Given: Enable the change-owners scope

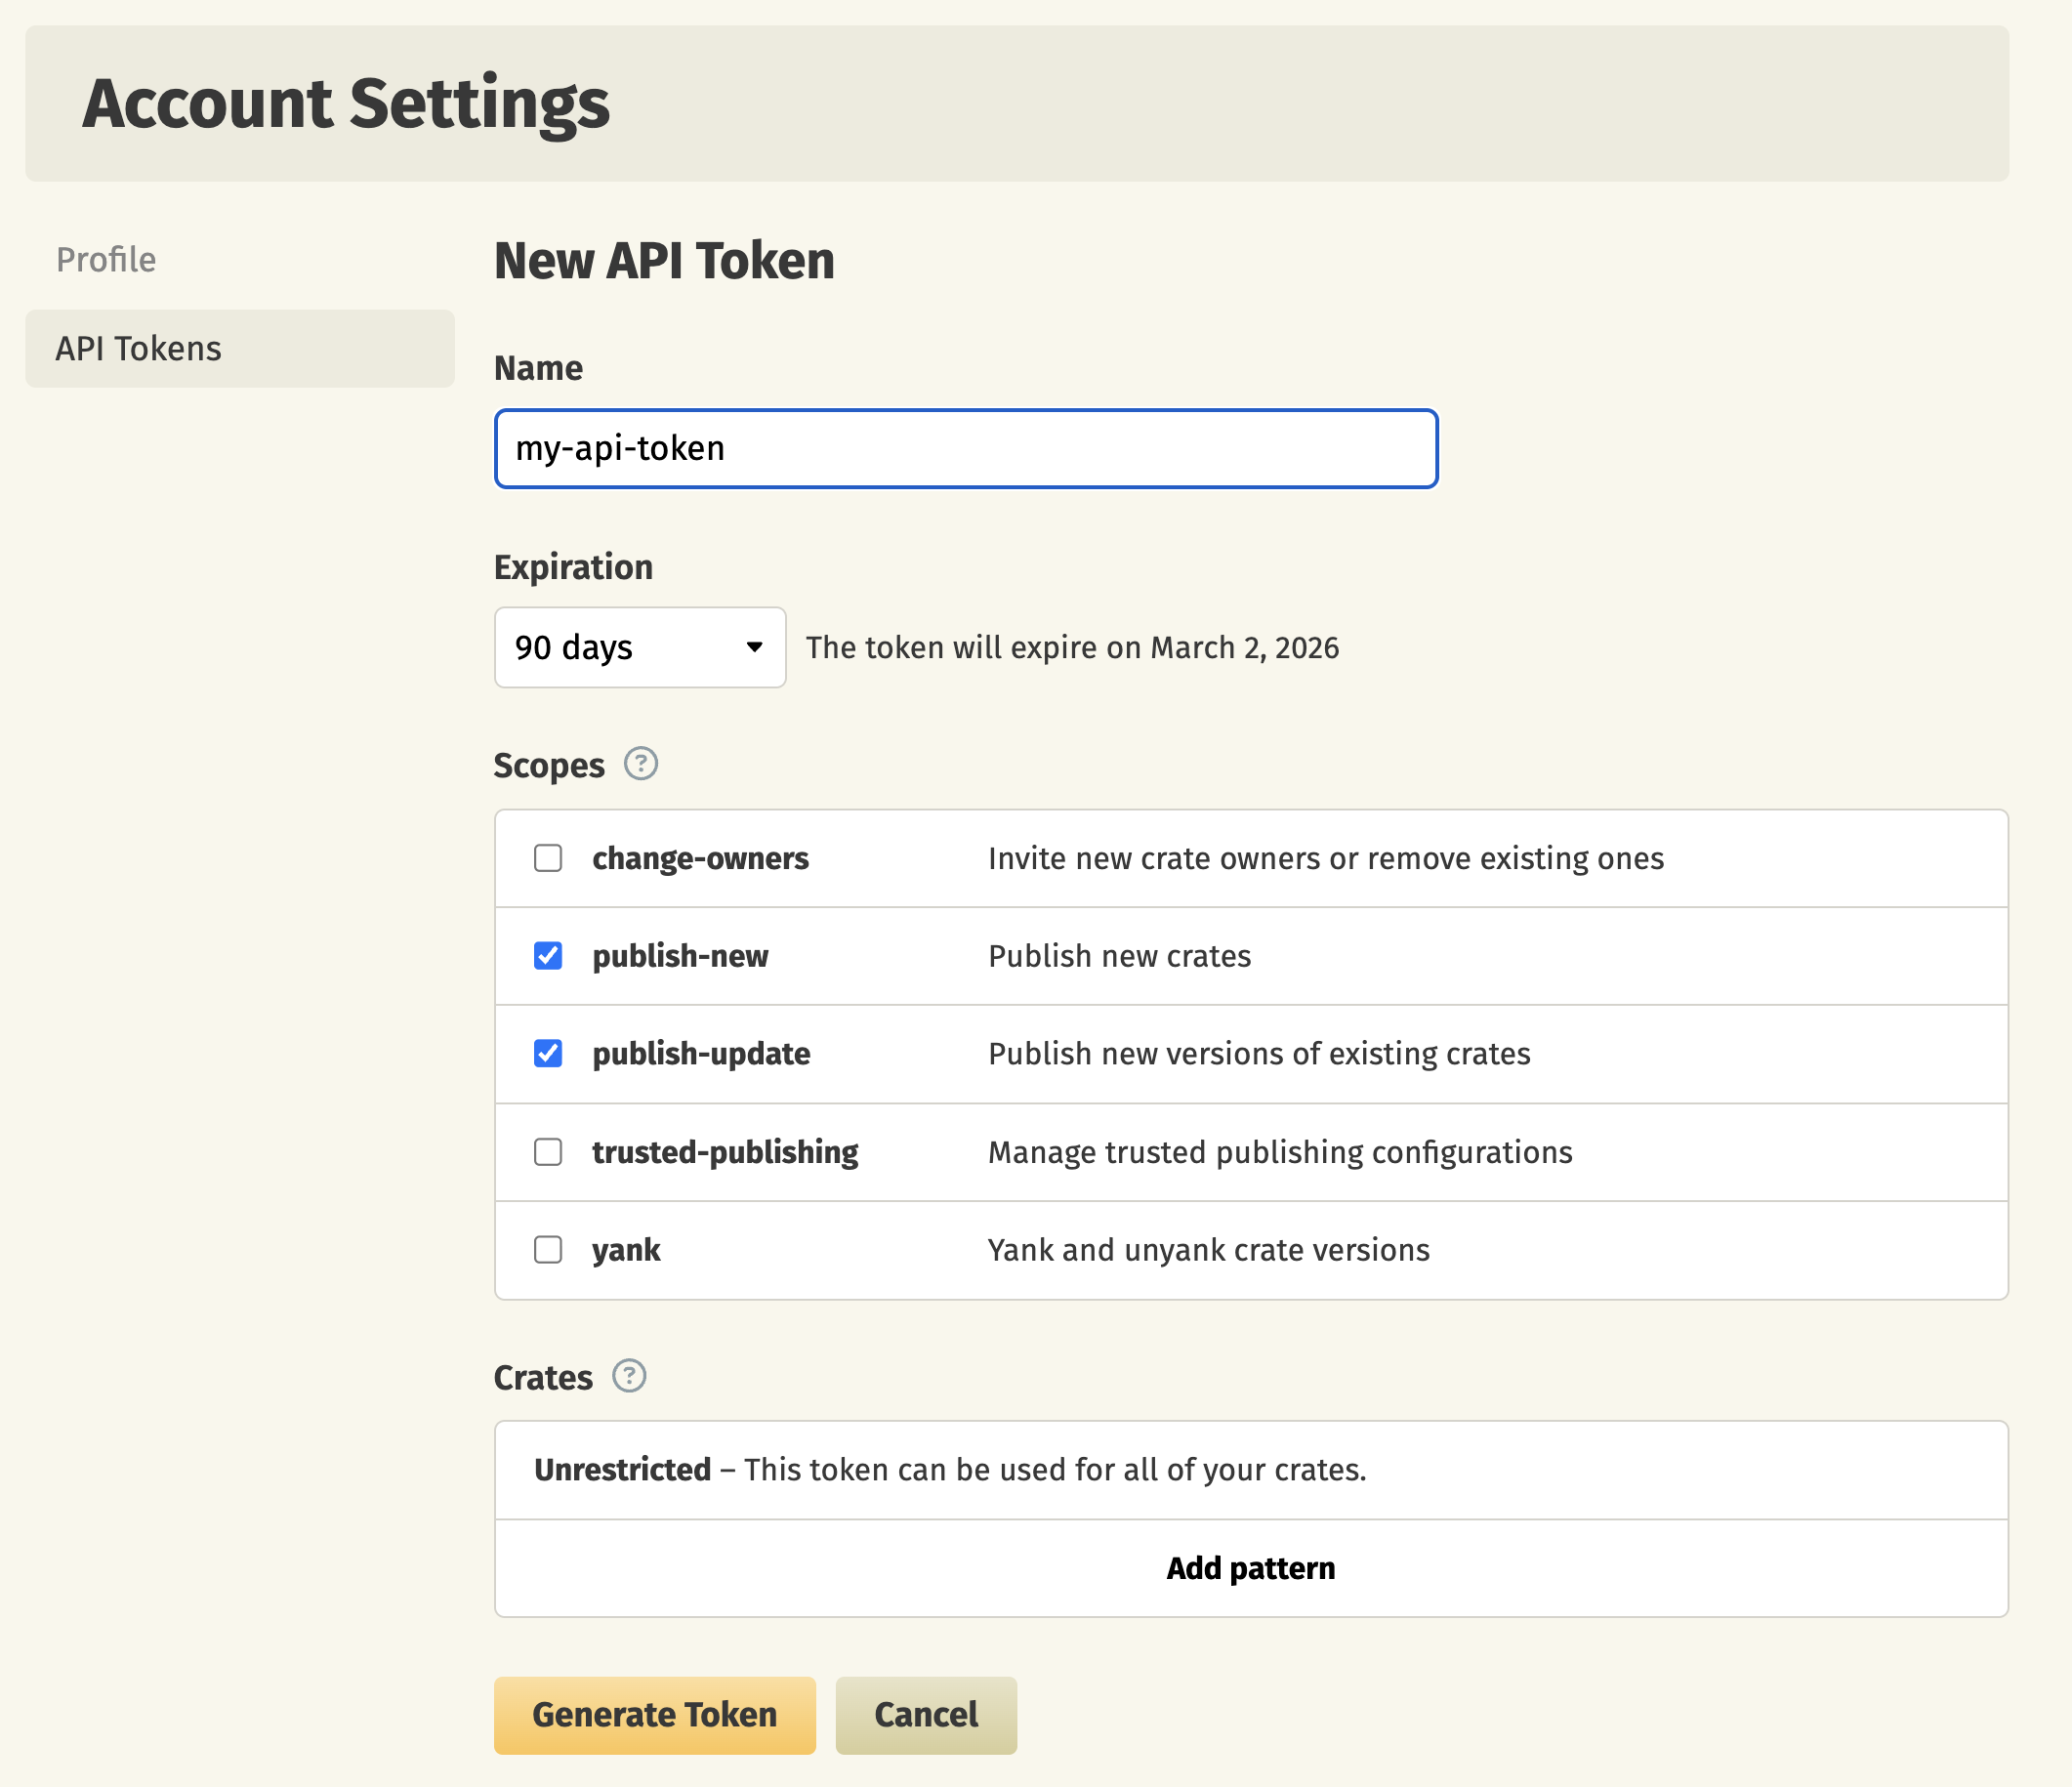Looking at the screenshot, I should click(x=547, y=858).
